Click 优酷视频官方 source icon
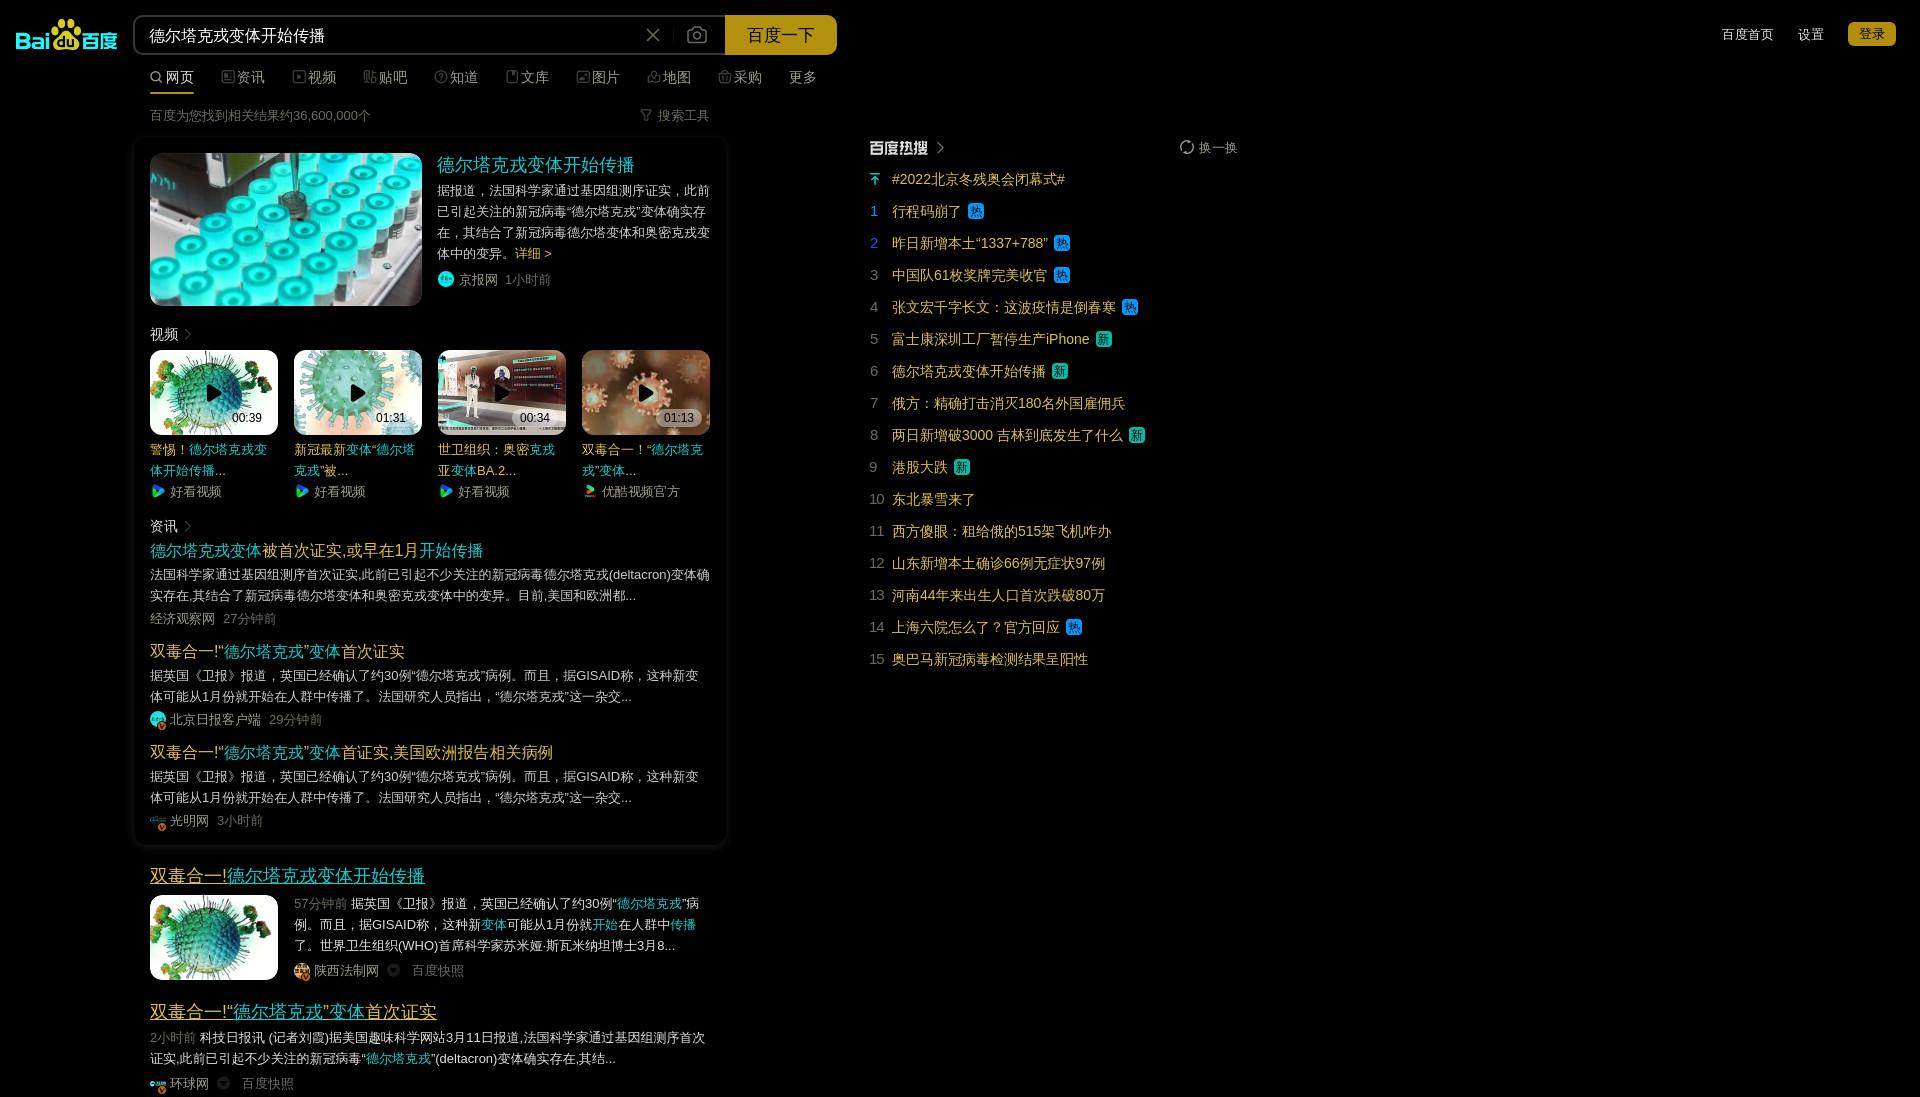1920x1097 pixels. pos(590,491)
